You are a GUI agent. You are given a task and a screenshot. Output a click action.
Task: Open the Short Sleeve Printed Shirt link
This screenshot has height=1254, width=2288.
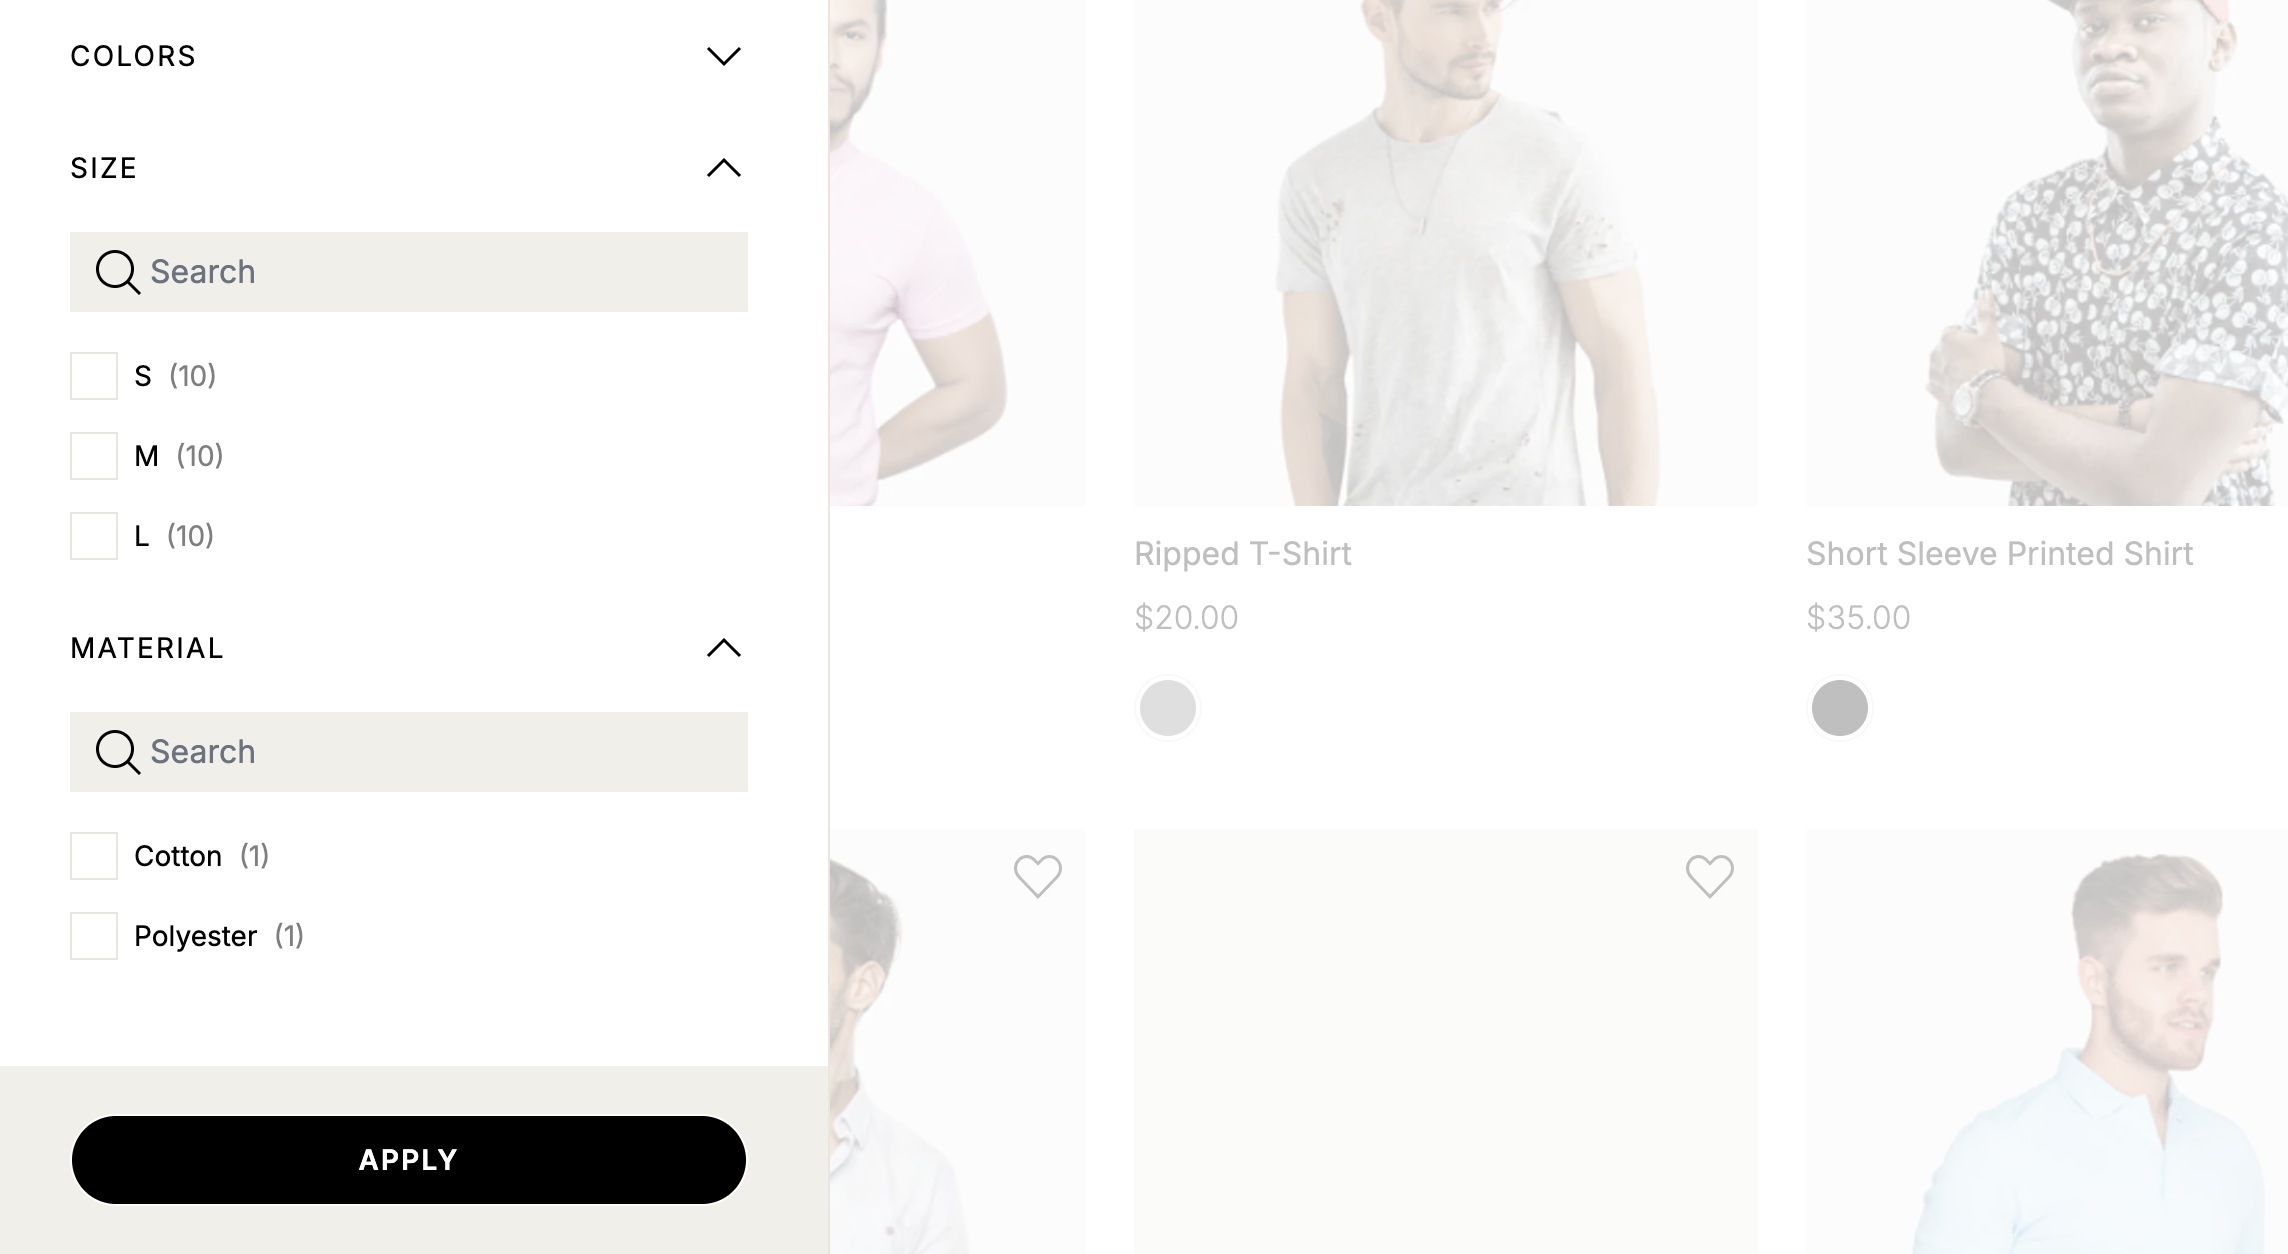tap(1999, 554)
